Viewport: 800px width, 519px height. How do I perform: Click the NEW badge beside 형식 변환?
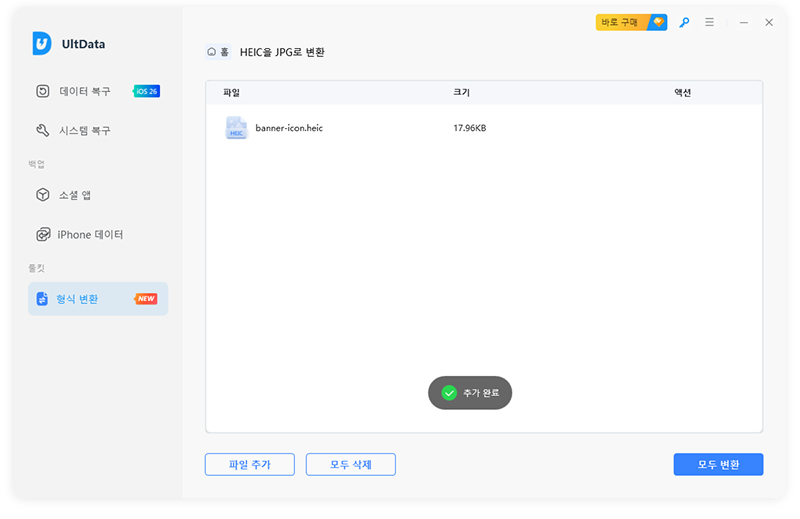coord(146,299)
